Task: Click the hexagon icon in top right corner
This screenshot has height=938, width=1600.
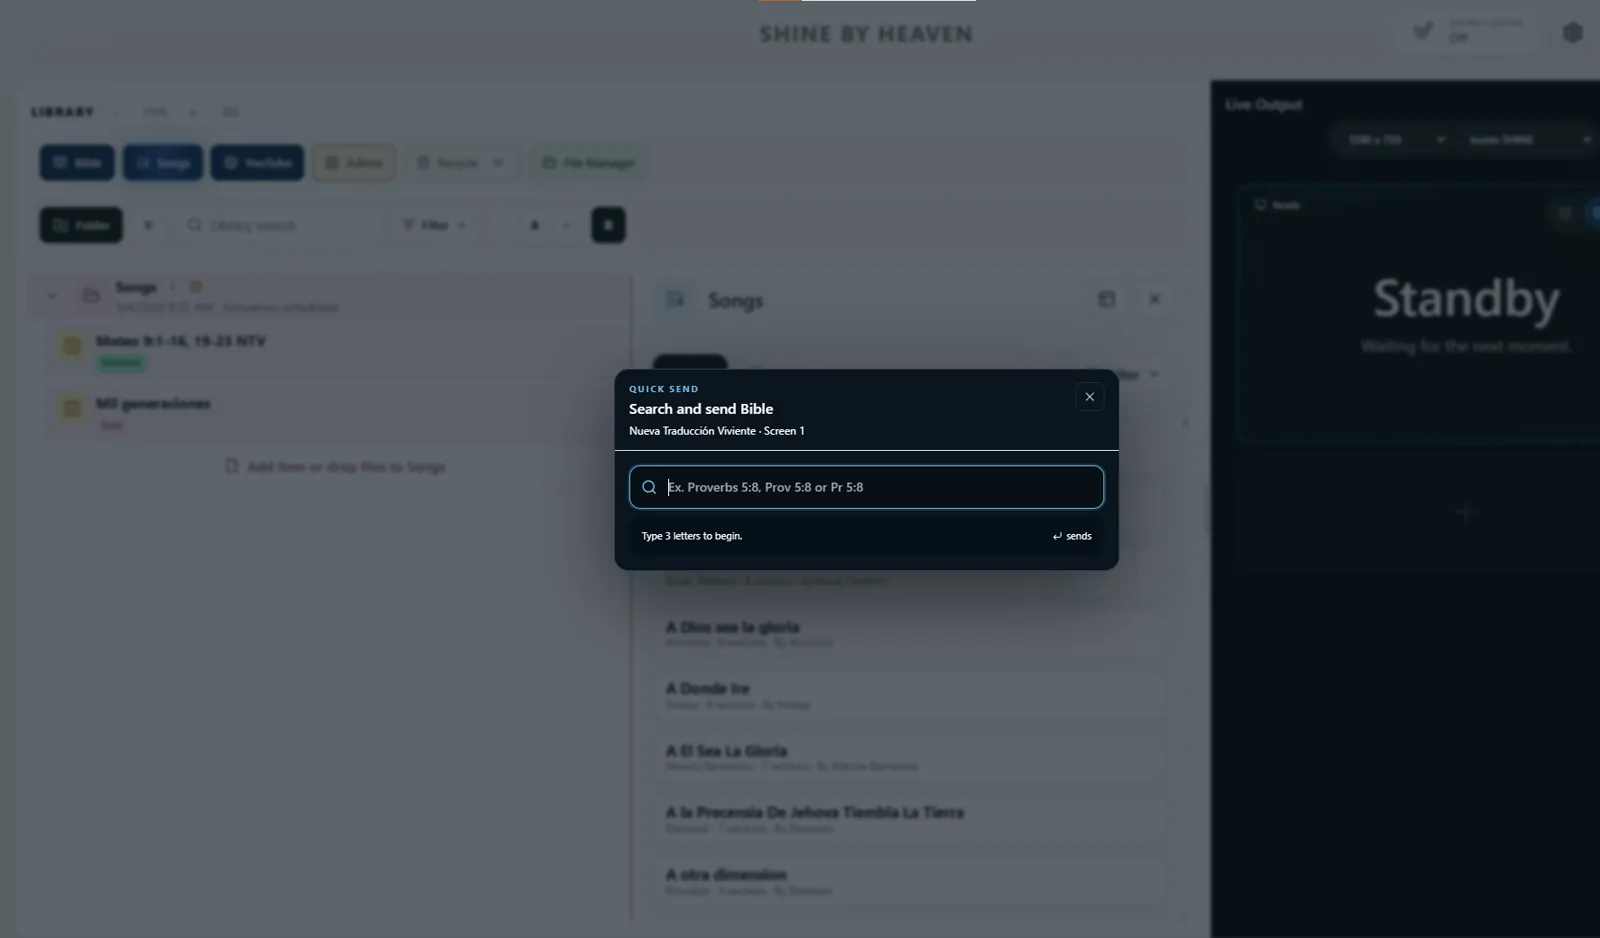Action: click(1573, 33)
